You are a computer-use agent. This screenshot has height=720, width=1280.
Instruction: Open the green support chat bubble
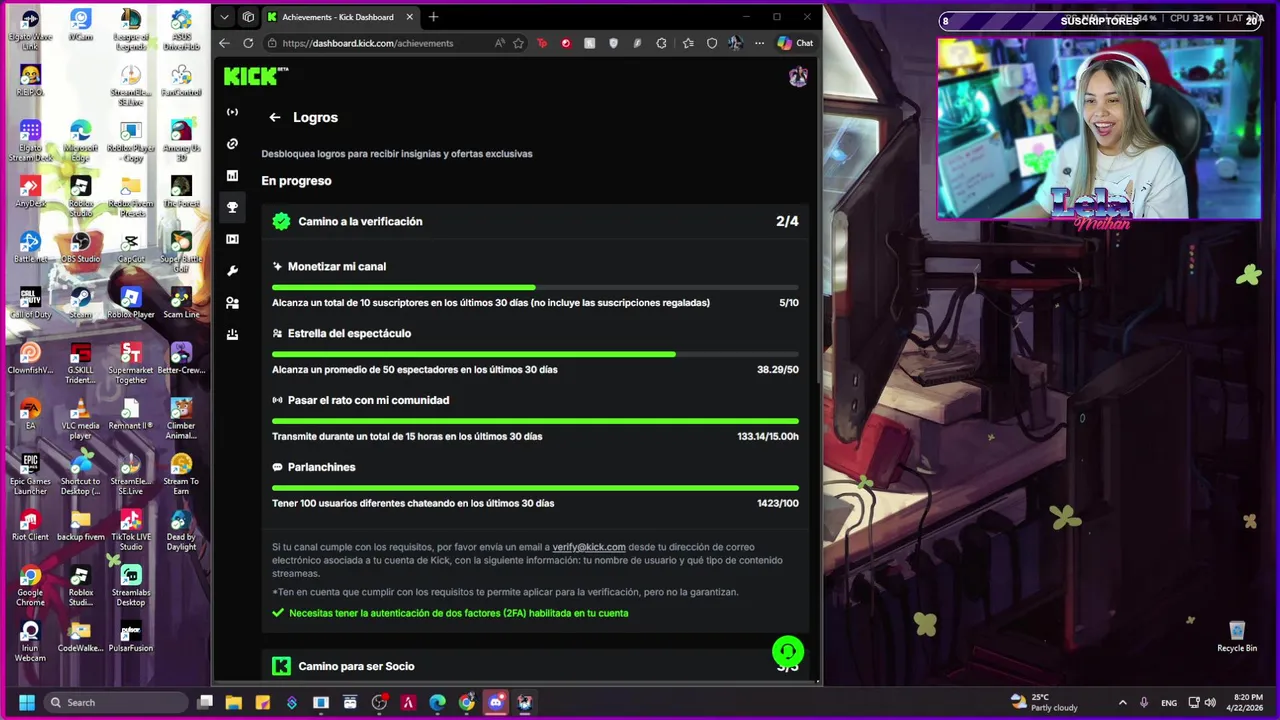point(788,652)
